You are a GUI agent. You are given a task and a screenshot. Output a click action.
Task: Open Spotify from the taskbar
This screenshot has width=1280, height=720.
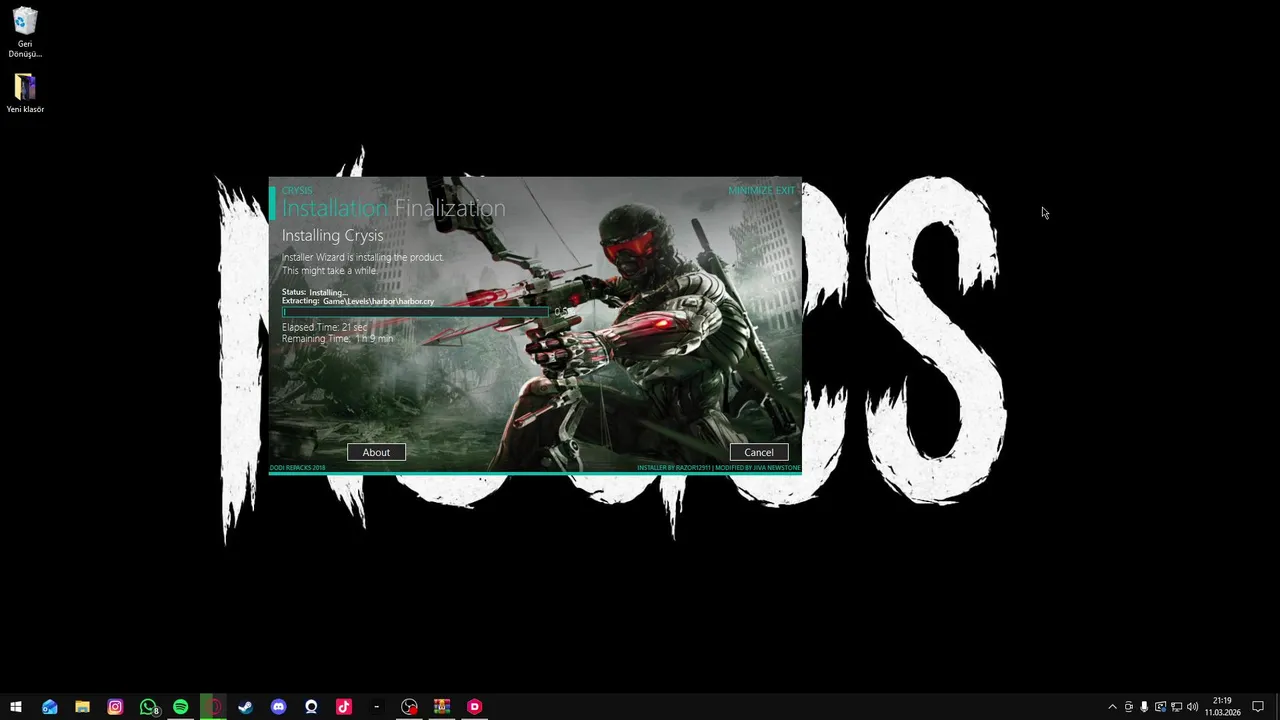(180, 707)
